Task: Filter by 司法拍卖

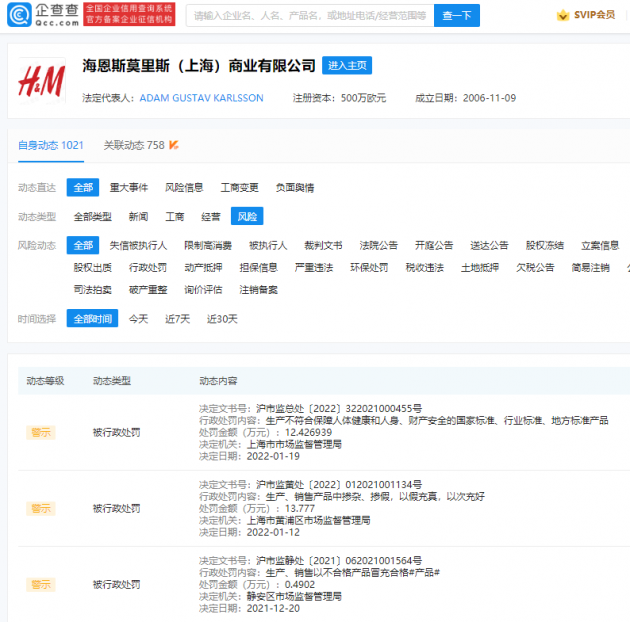Action: pos(93,290)
